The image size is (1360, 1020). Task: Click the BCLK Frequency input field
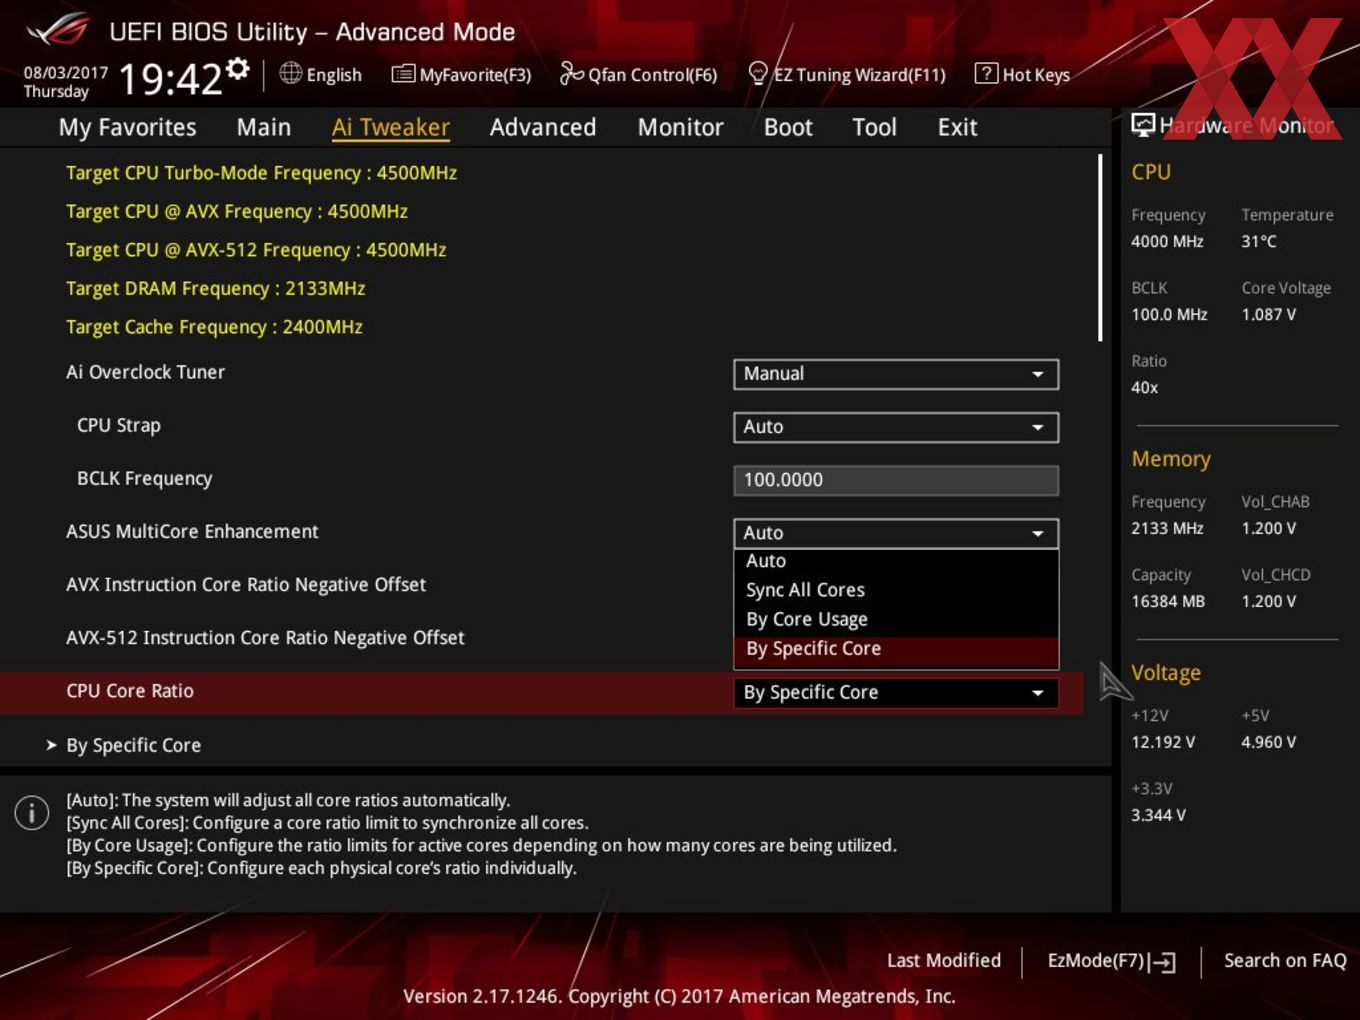click(896, 480)
